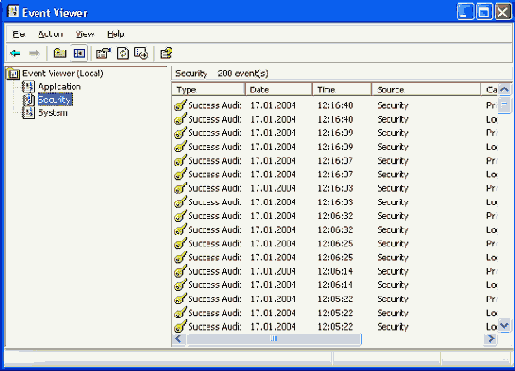Minimize the Event Viewer window
This screenshot has height=371, width=515.
pyautogui.click(x=465, y=12)
